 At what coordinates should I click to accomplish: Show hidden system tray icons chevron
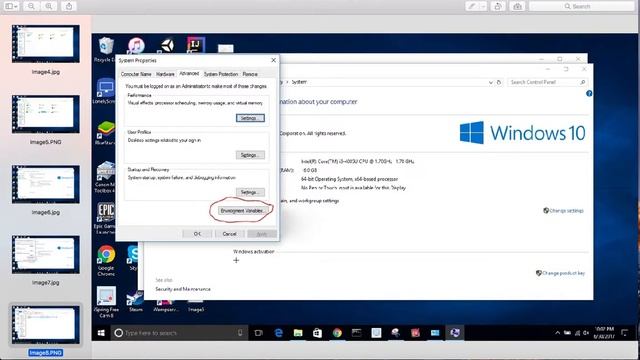[x=558, y=333]
